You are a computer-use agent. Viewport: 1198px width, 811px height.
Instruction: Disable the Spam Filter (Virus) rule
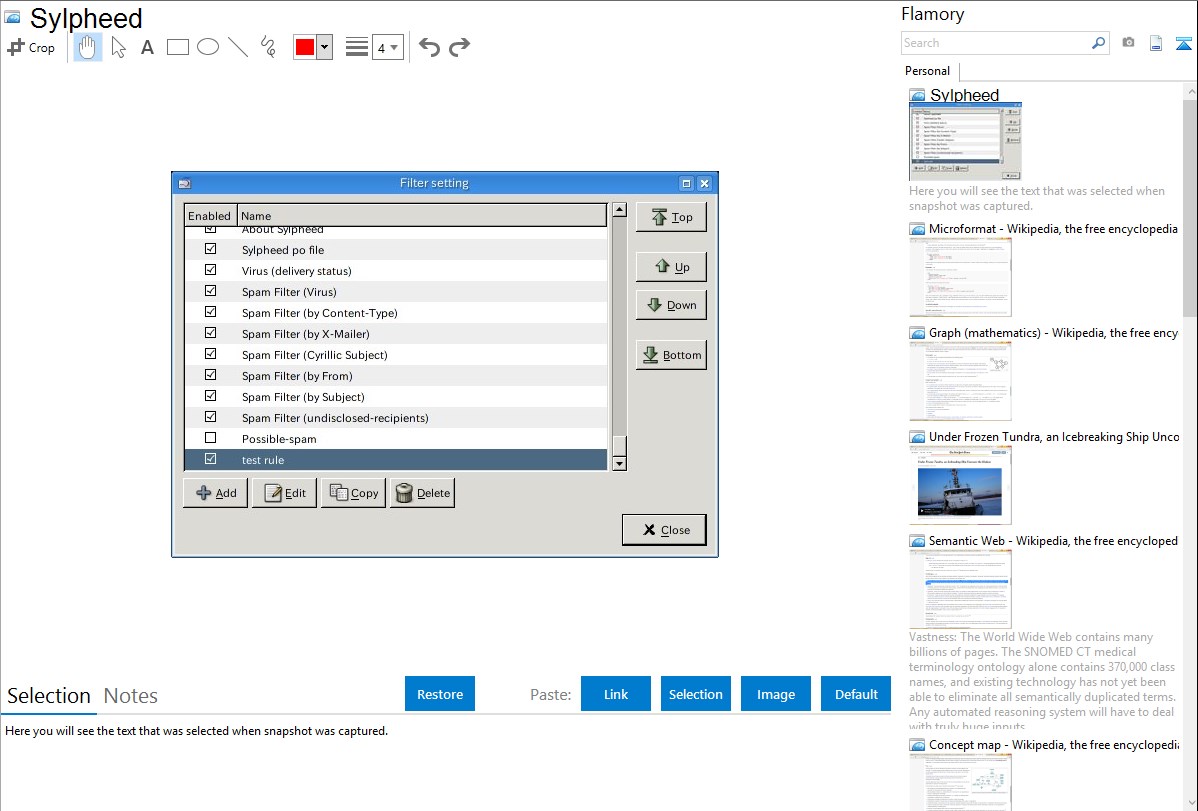[210, 291]
